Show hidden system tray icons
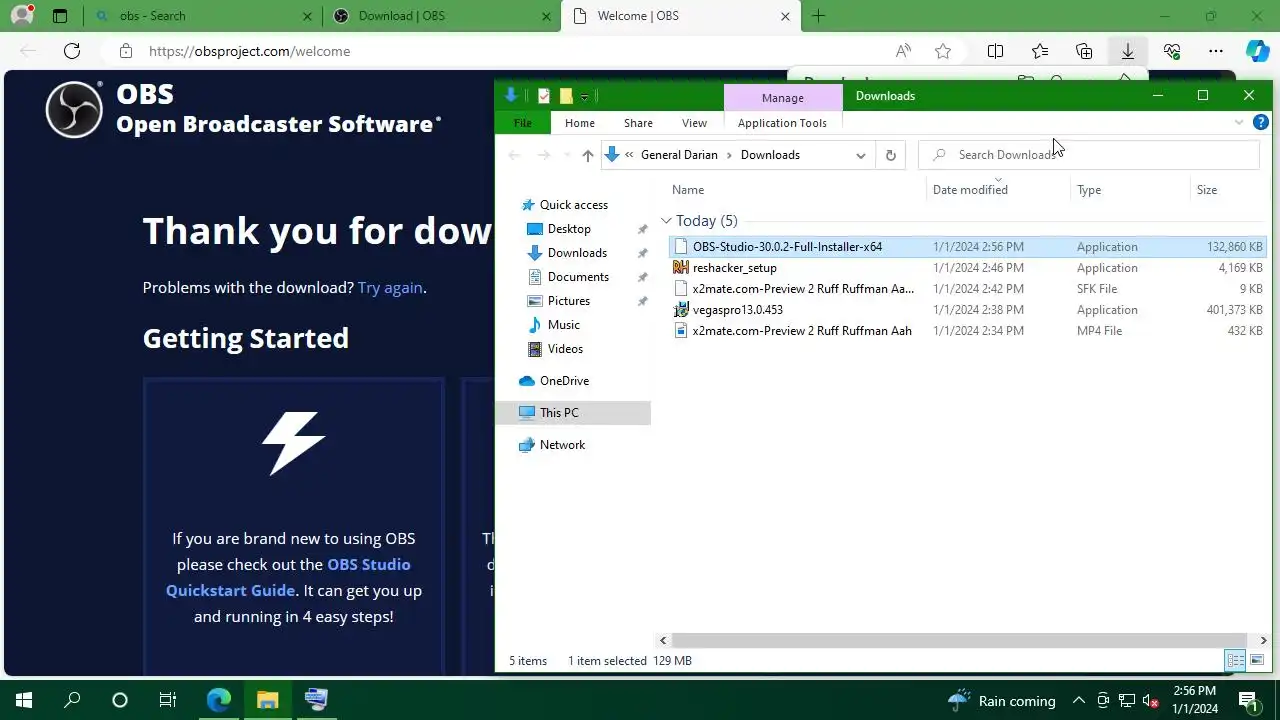This screenshot has height=720, width=1280. 1078,700
